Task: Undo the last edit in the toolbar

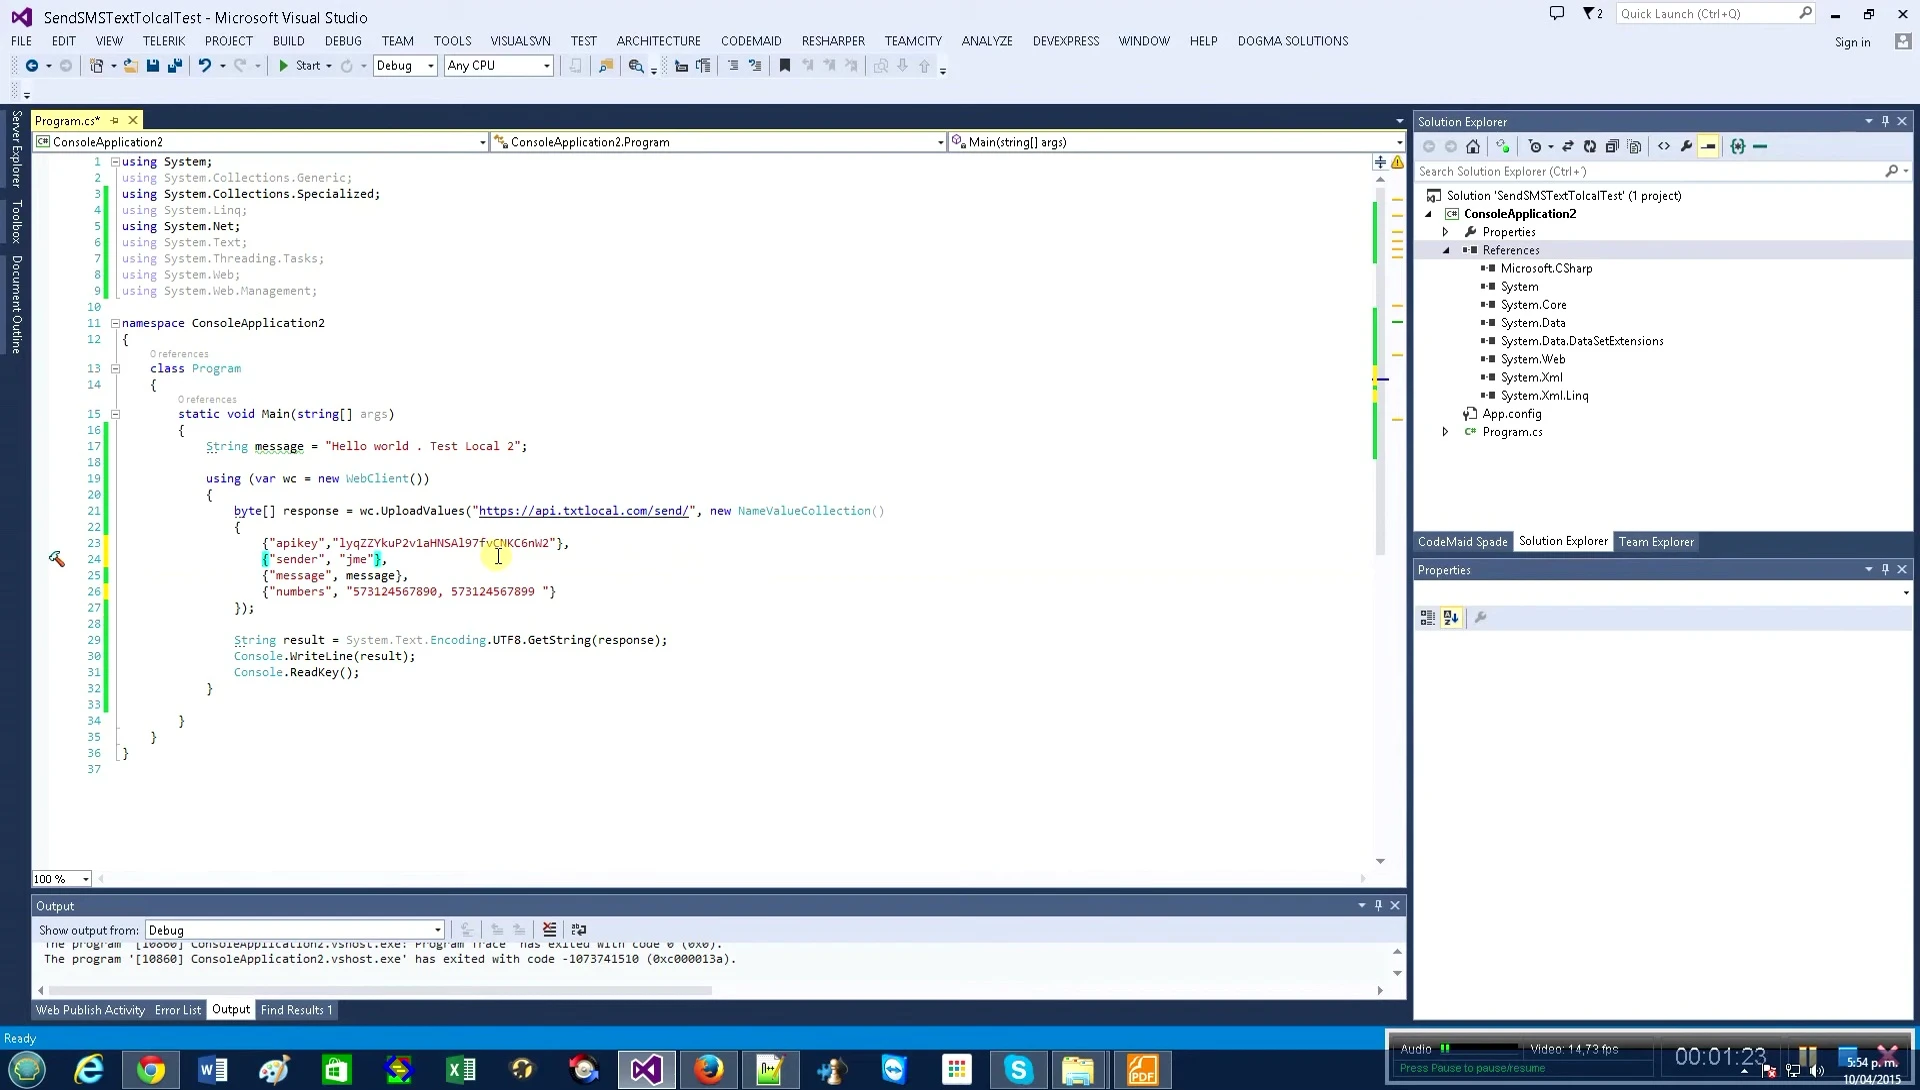Action: 205,66
